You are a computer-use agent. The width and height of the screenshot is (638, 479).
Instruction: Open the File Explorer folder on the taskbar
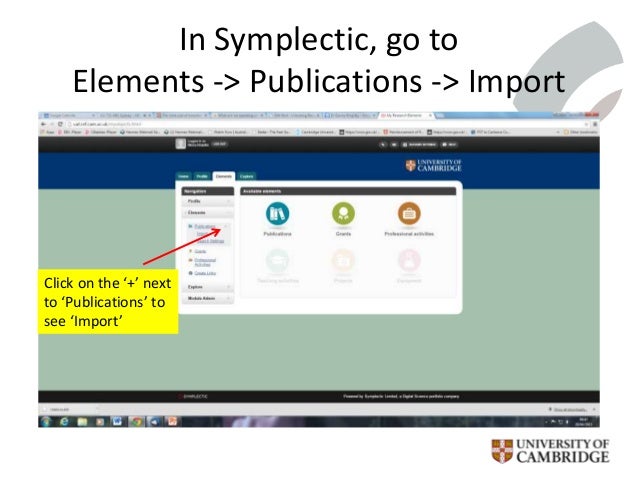coord(82,422)
